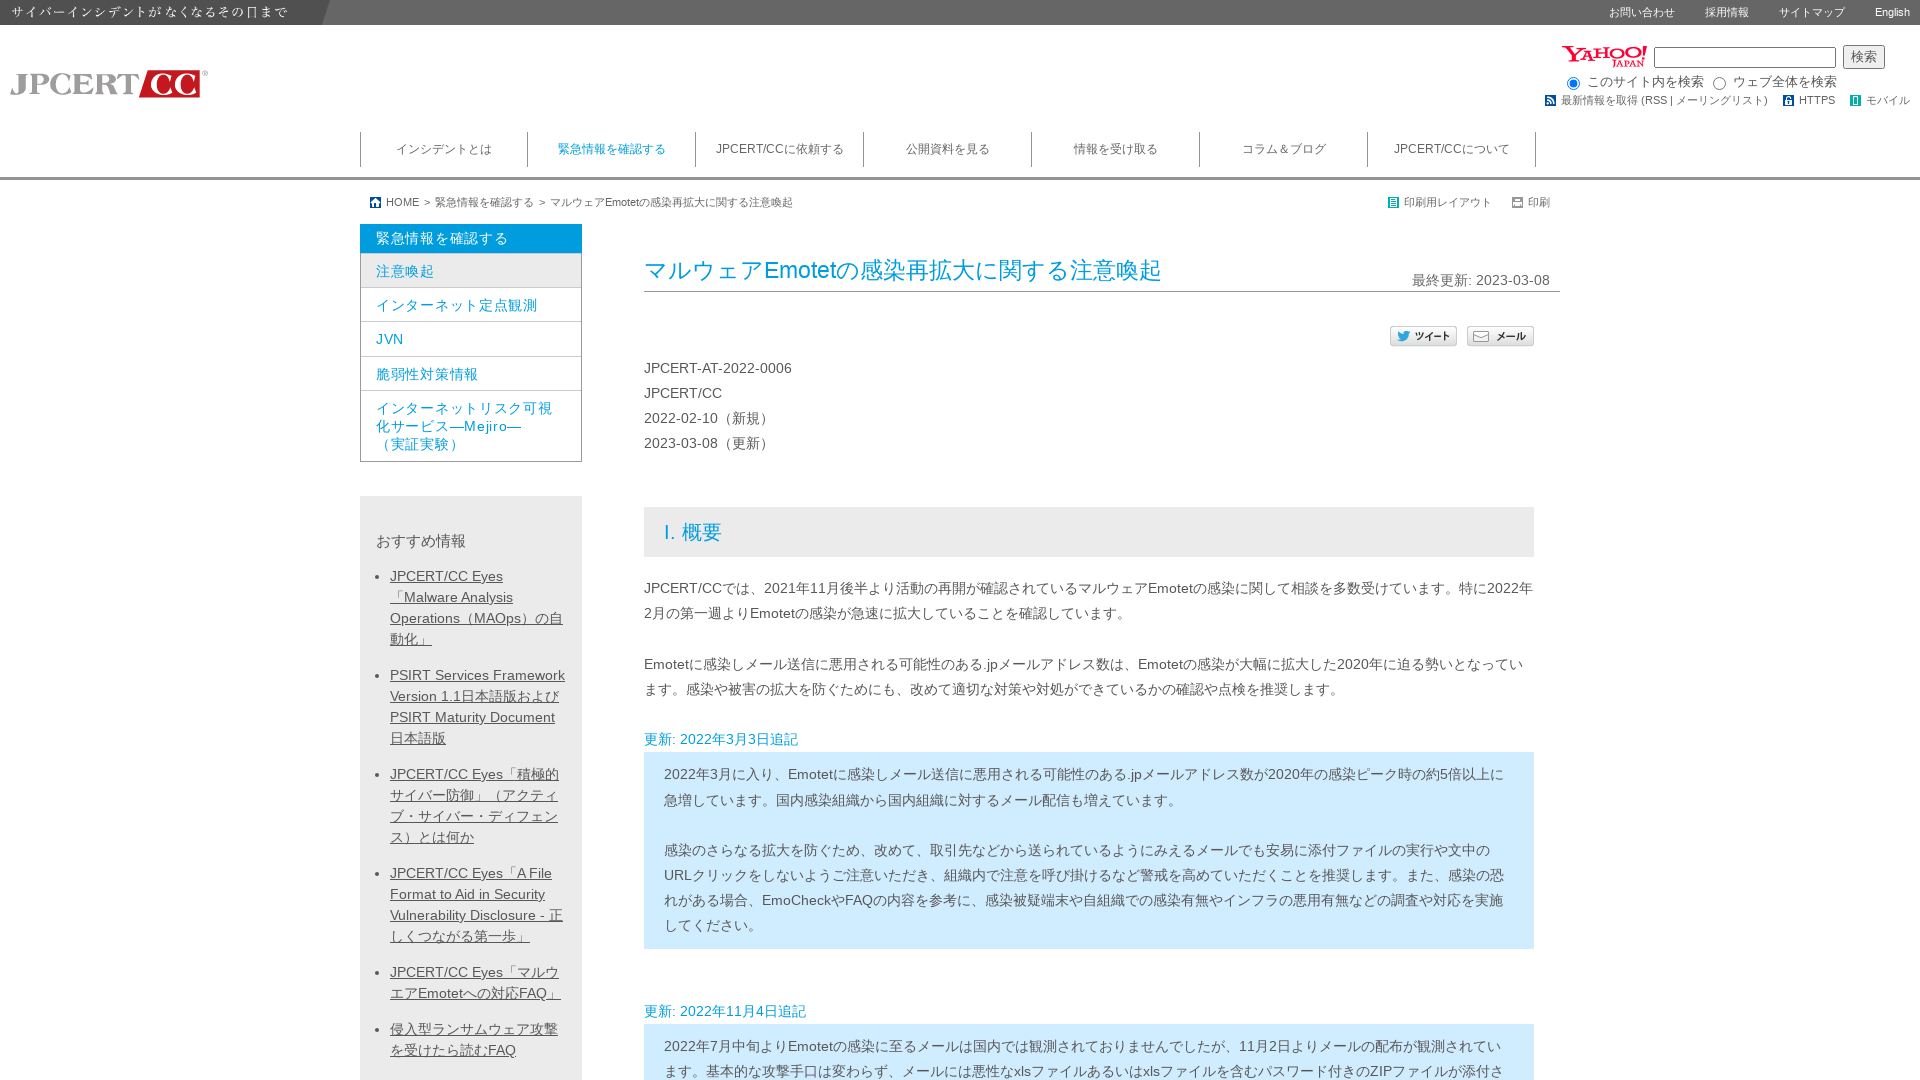The width and height of the screenshot is (1920, 1080).
Task: Open A File Format to Aid article
Action: (x=476, y=905)
